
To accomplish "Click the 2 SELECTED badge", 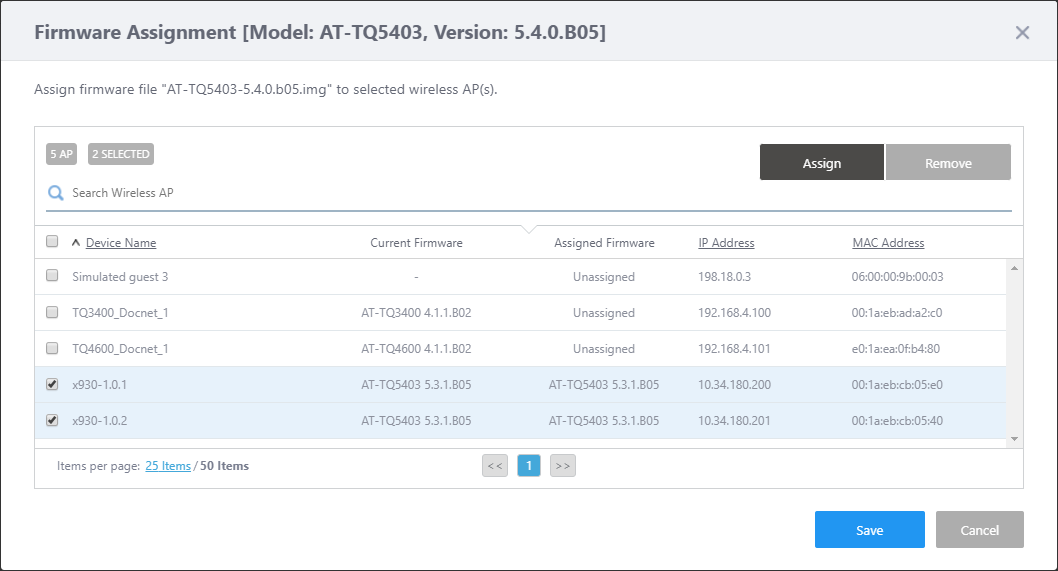I will click(x=121, y=154).
